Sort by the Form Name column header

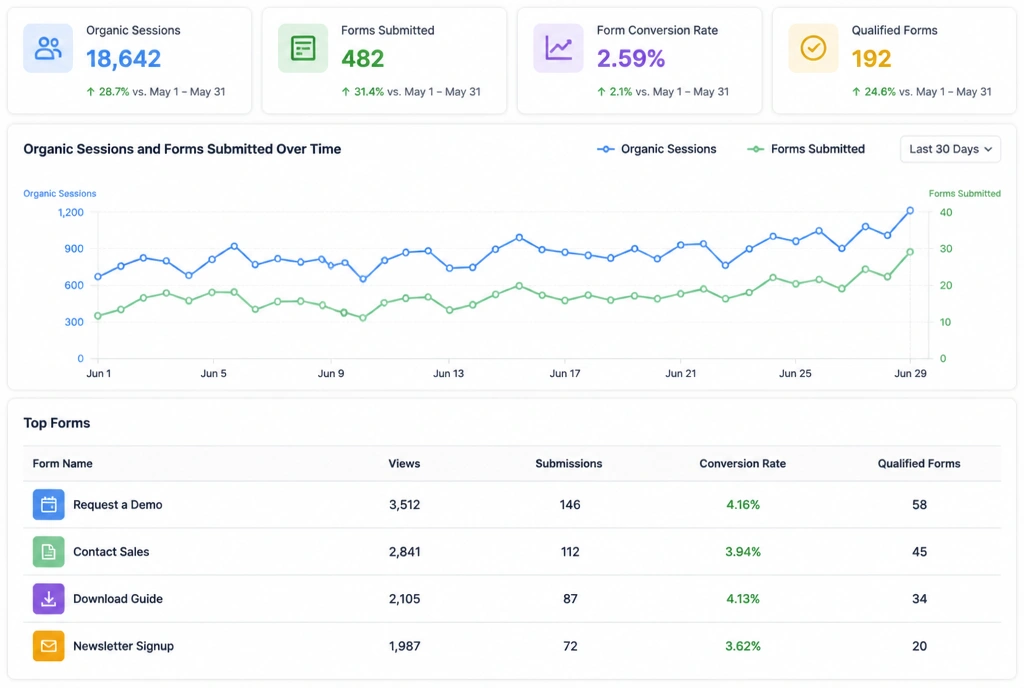pyautogui.click(x=63, y=463)
